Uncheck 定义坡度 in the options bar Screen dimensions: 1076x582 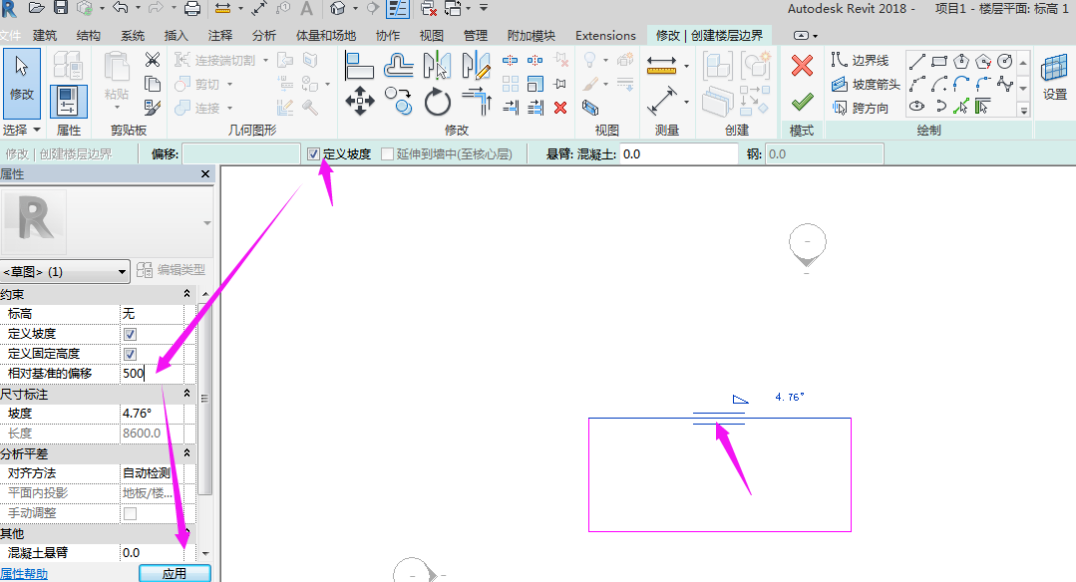(x=314, y=154)
